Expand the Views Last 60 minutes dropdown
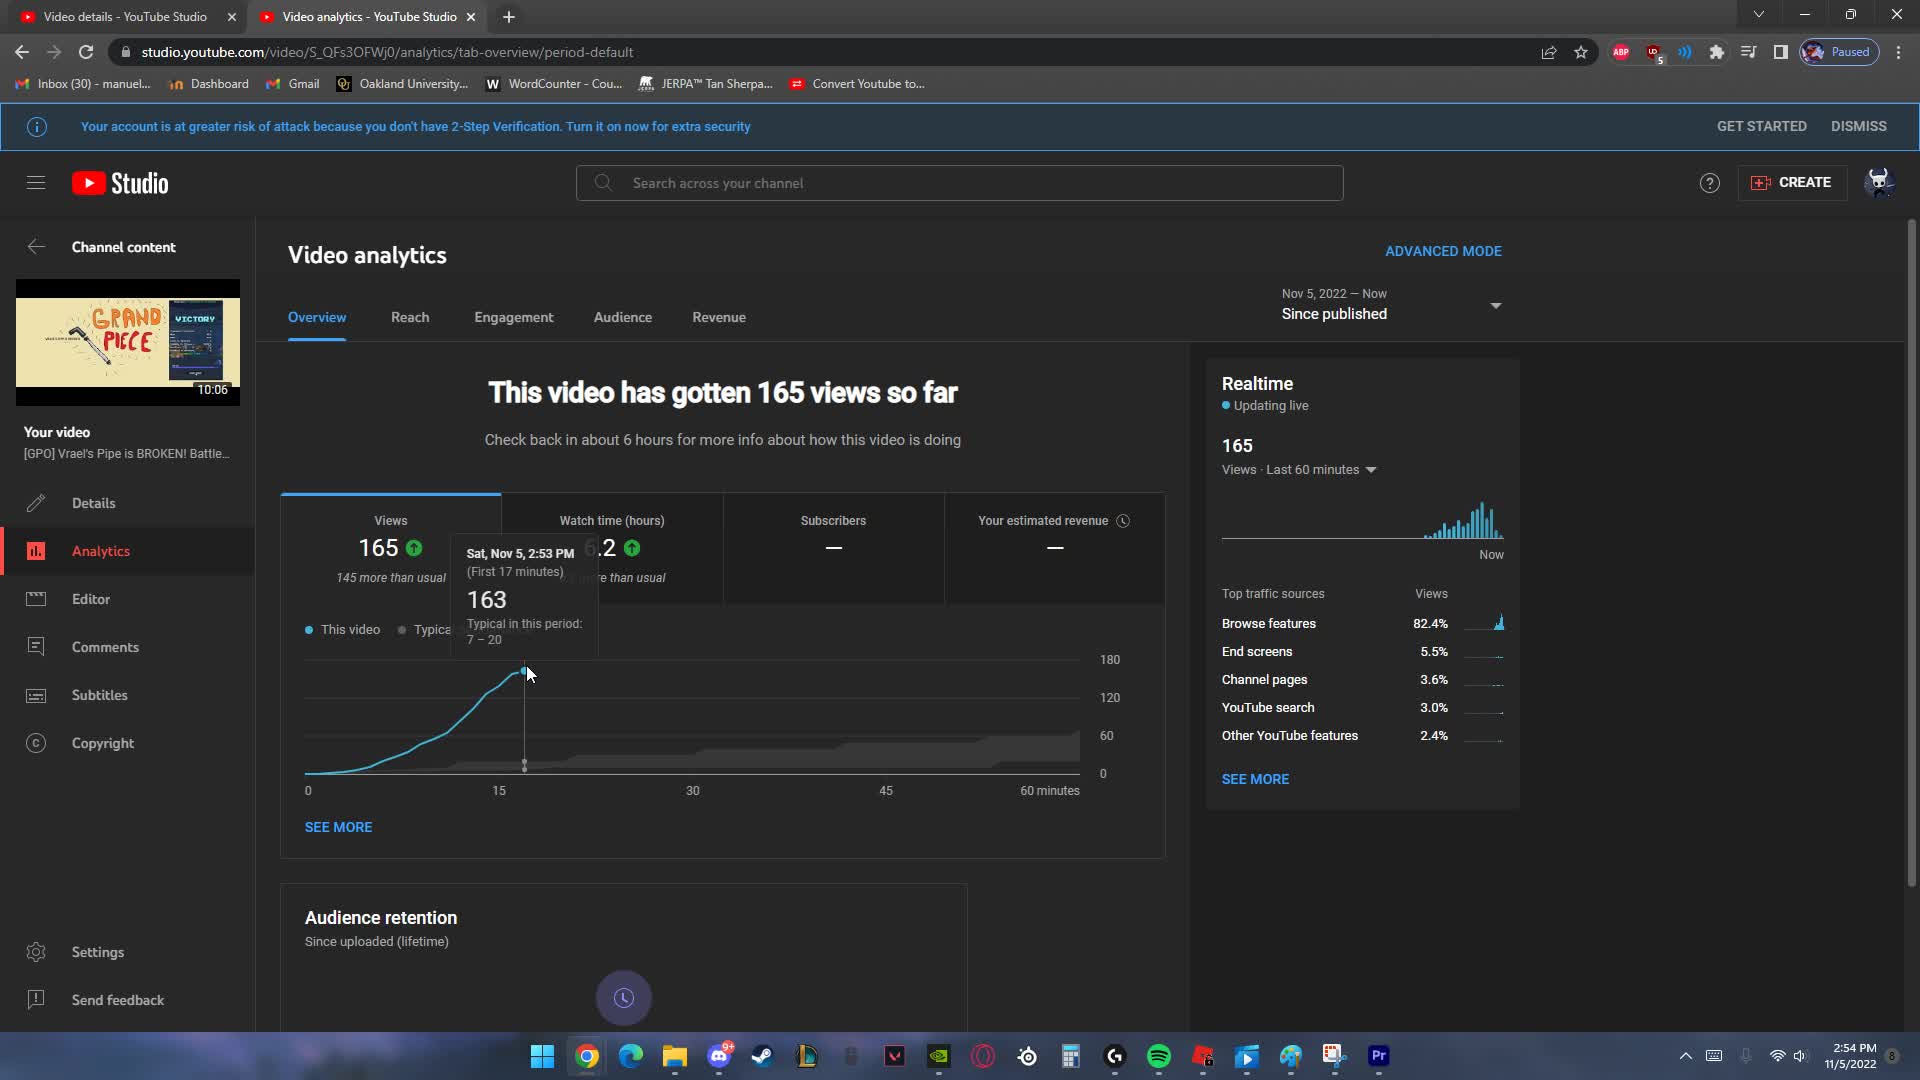 click(1371, 470)
